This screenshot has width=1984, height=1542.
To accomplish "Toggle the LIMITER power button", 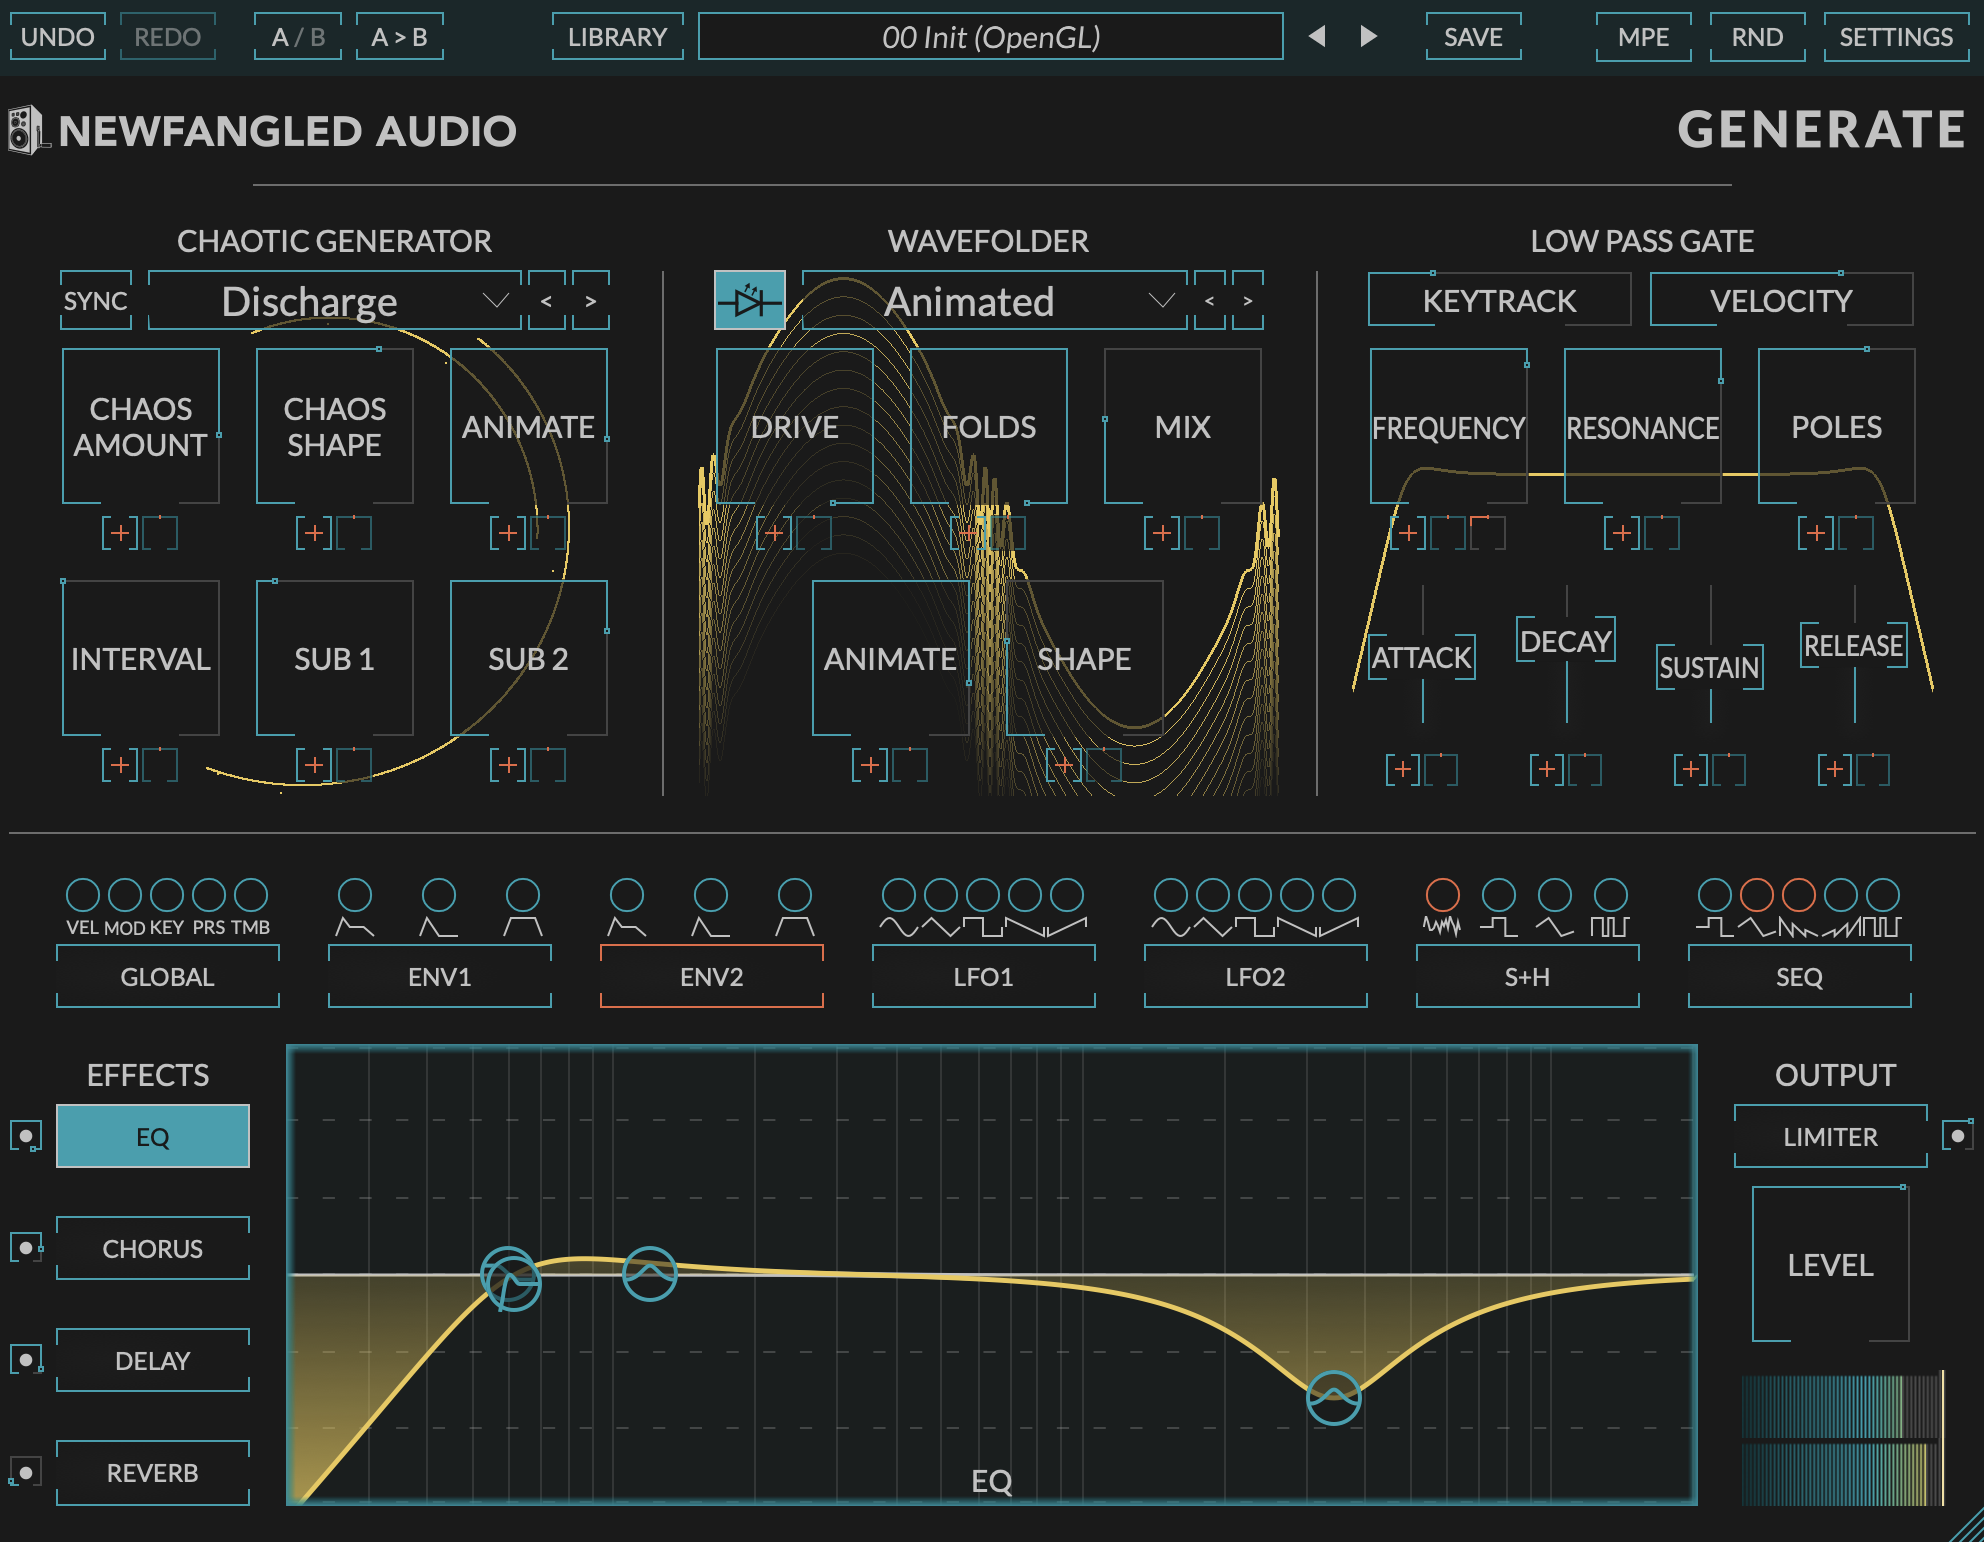I will (x=1957, y=1136).
